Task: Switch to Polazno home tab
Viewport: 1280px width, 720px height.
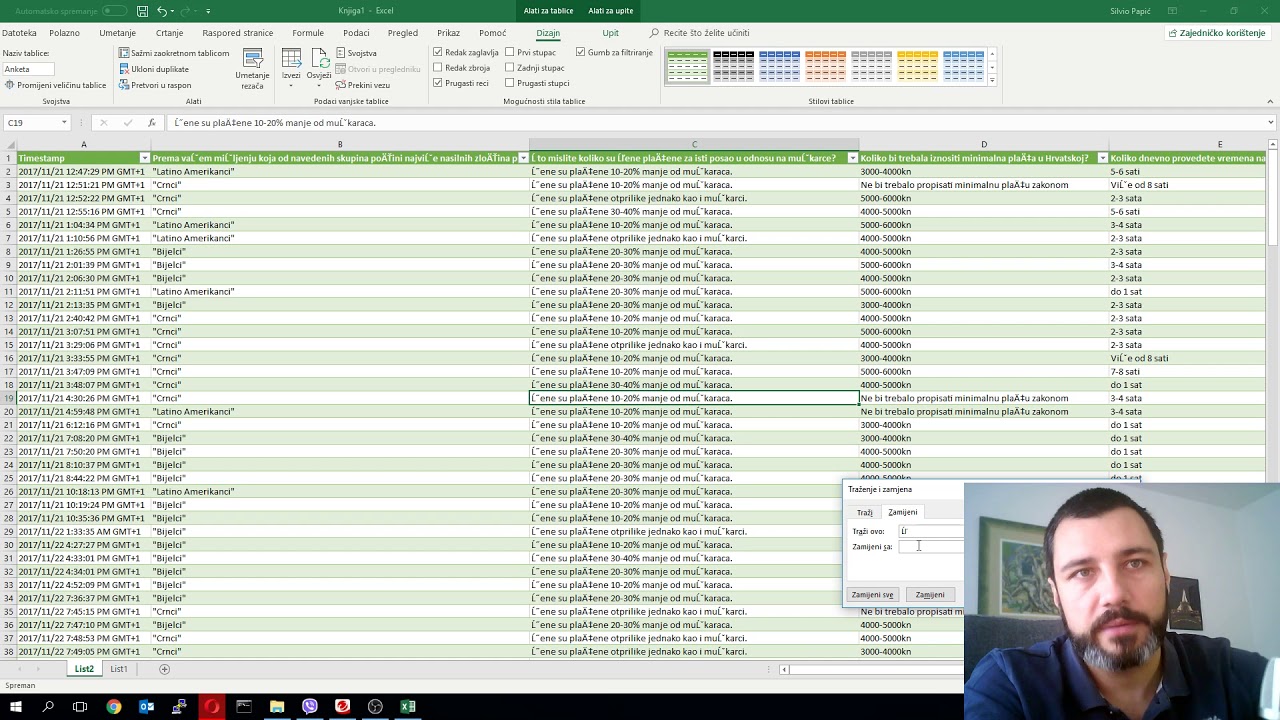Action: pos(64,33)
